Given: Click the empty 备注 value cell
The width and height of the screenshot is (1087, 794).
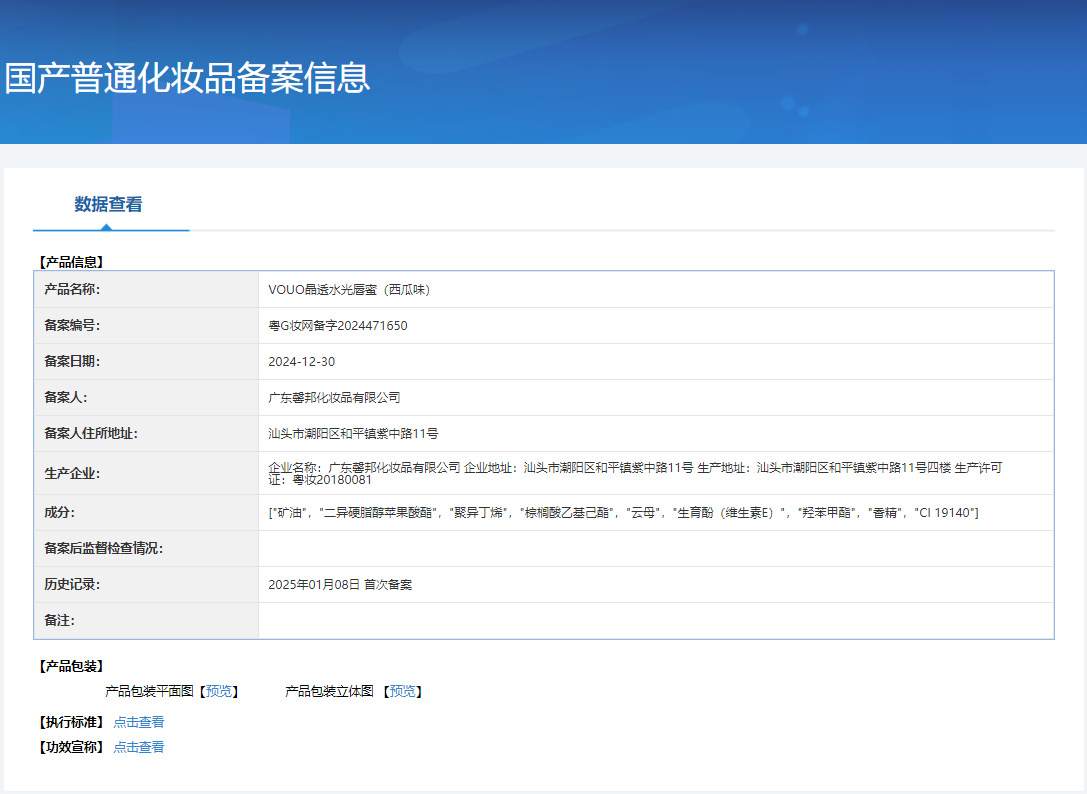Looking at the screenshot, I should [x=655, y=621].
